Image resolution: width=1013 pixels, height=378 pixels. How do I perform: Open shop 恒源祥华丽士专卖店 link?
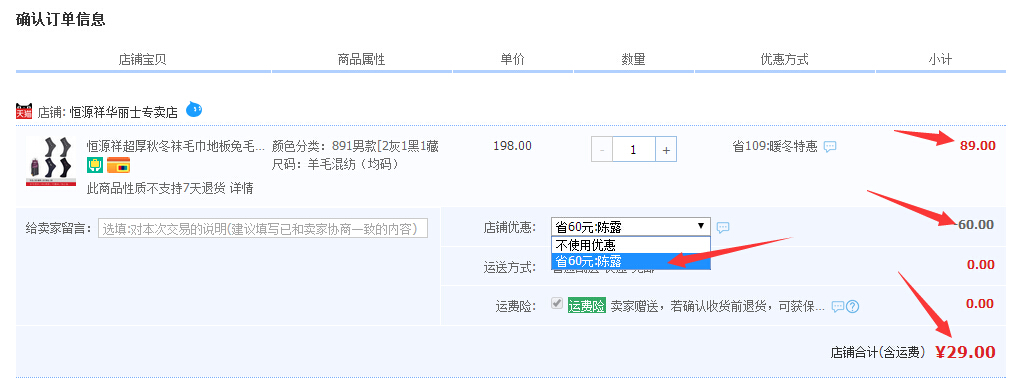pyautogui.click(x=123, y=112)
